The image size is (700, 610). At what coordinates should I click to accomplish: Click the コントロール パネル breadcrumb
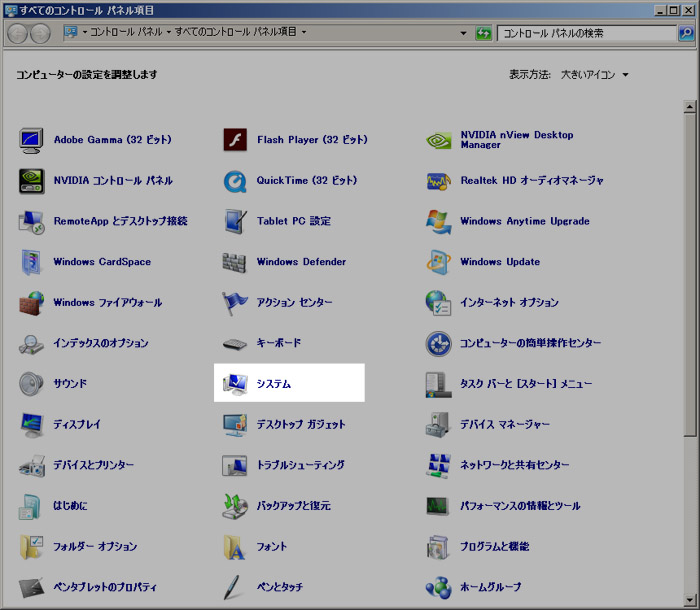click(126, 32)
